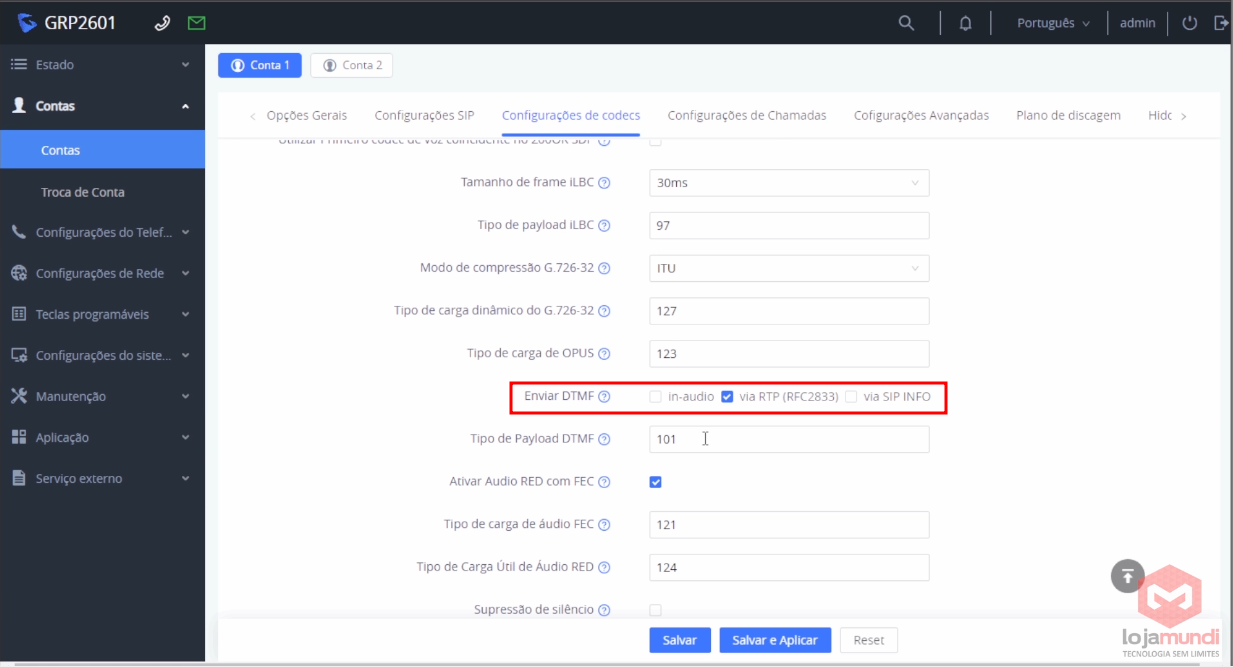Open the admin user menu
Viewport: 1233px width, 667px height.
[1138, 23]
